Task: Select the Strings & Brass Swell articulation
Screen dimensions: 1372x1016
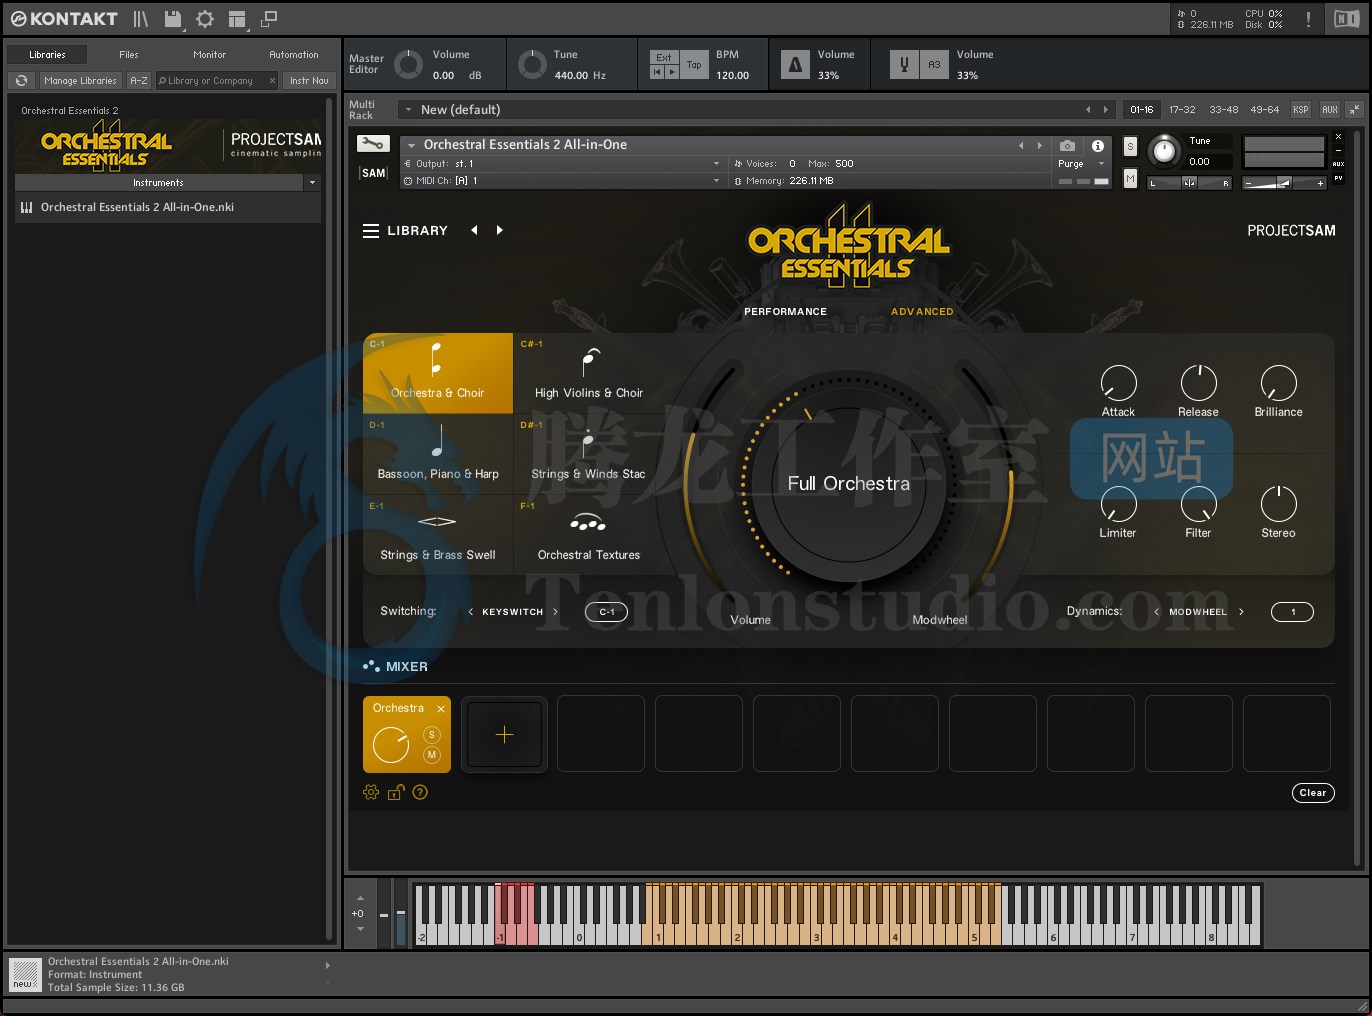Action: (x=438, y=536)
